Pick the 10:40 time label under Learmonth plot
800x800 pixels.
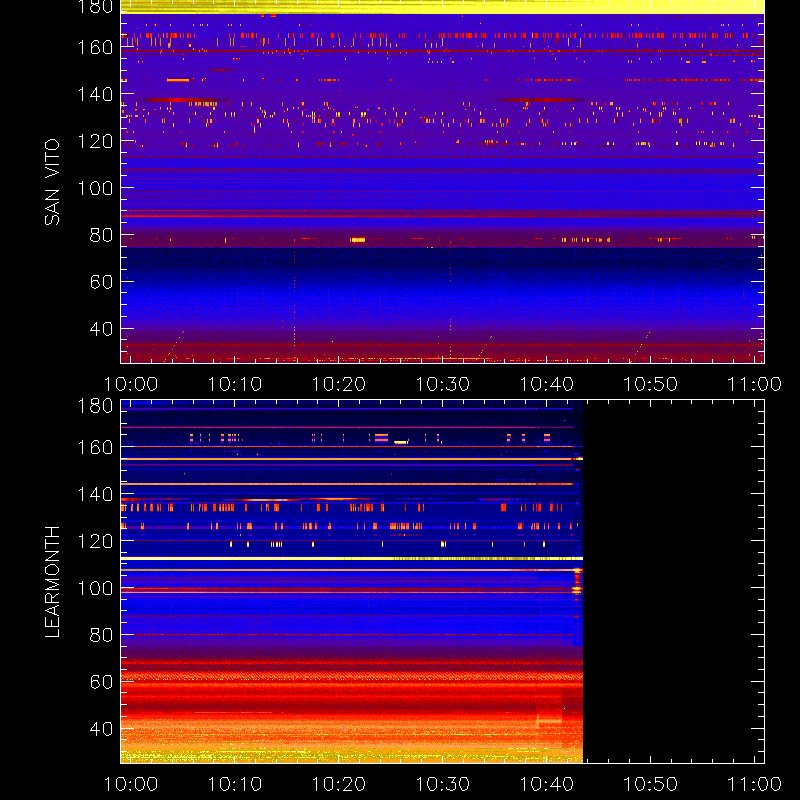pyautogui.click(x=546, y=784)
